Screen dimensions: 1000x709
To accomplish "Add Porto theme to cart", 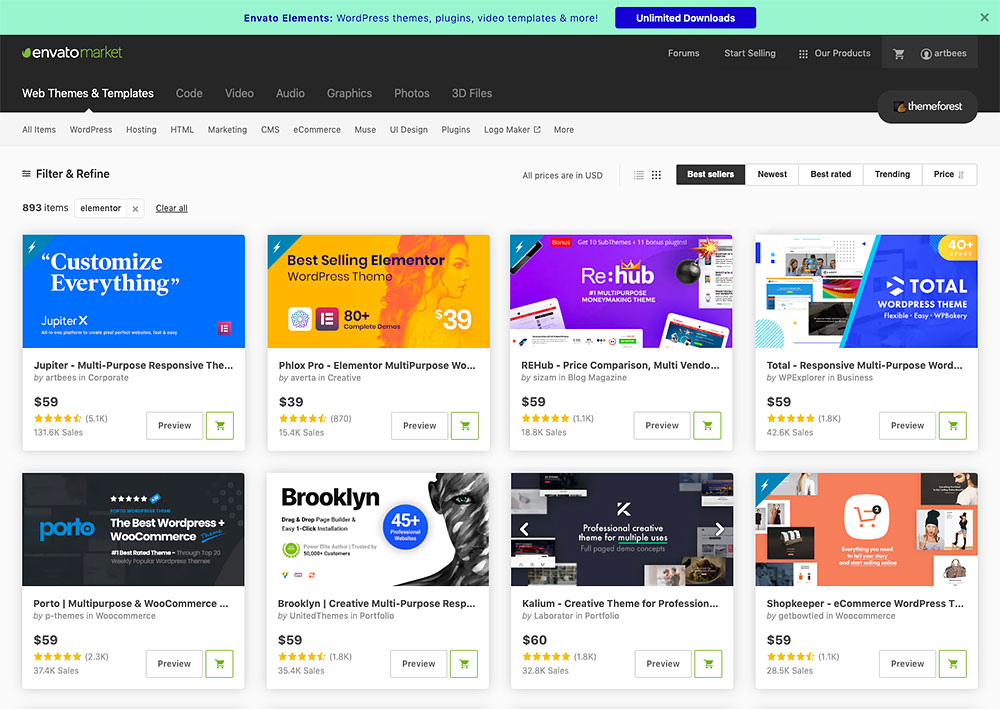I will click(x=219, y=664).
